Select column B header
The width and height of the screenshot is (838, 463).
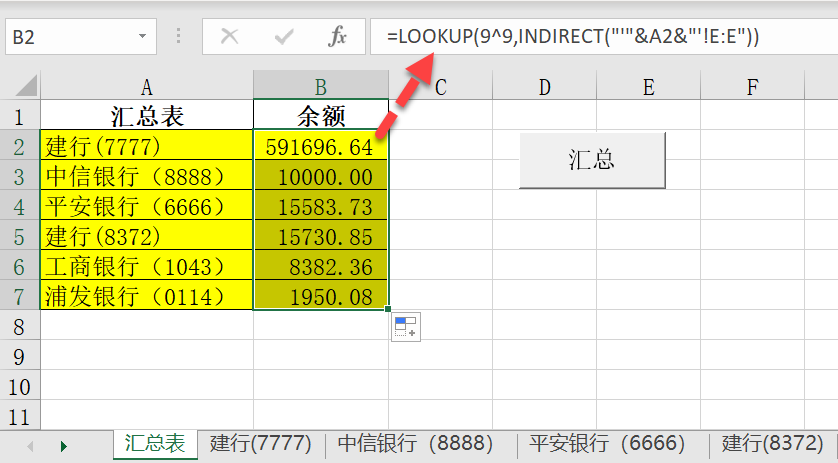(x=321, y=86)
